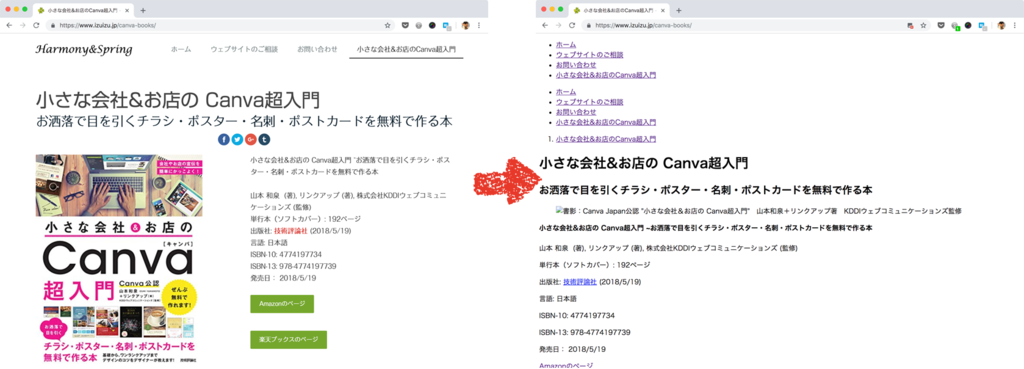Select the page tab in the right window
Viewport: 1024px width, 369px height.
pos(619,10)
